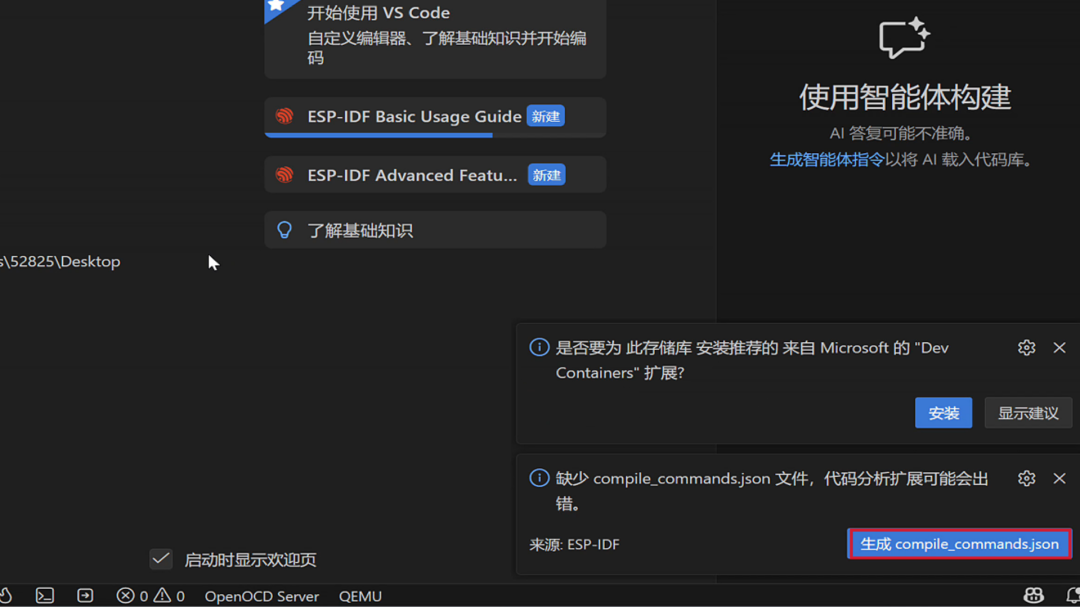This screenshot has height=607, width=1080.
Task: Open the 生成智能体指令 link
Action: click(x=827, y=160)
